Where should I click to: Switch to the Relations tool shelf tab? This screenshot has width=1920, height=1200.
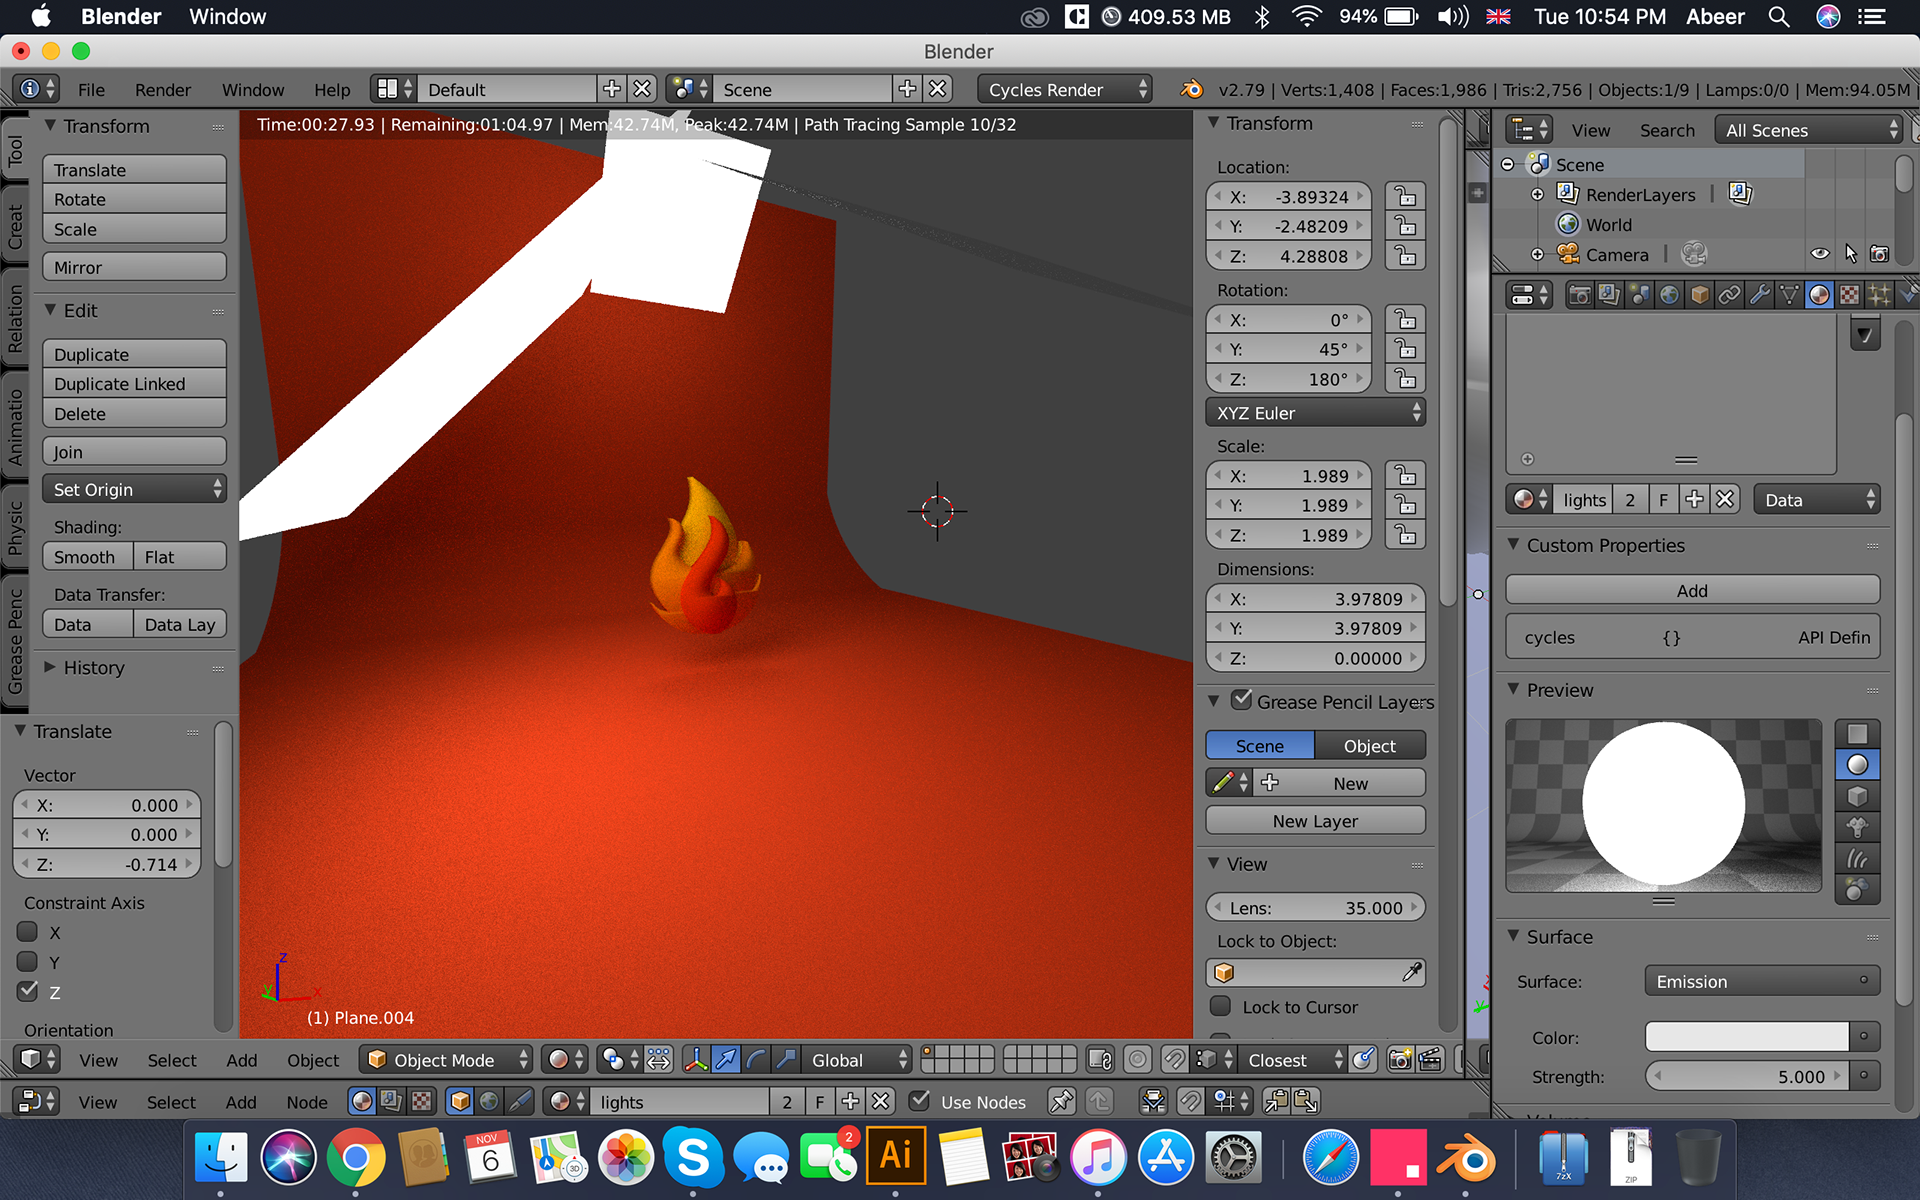point(15,319)
